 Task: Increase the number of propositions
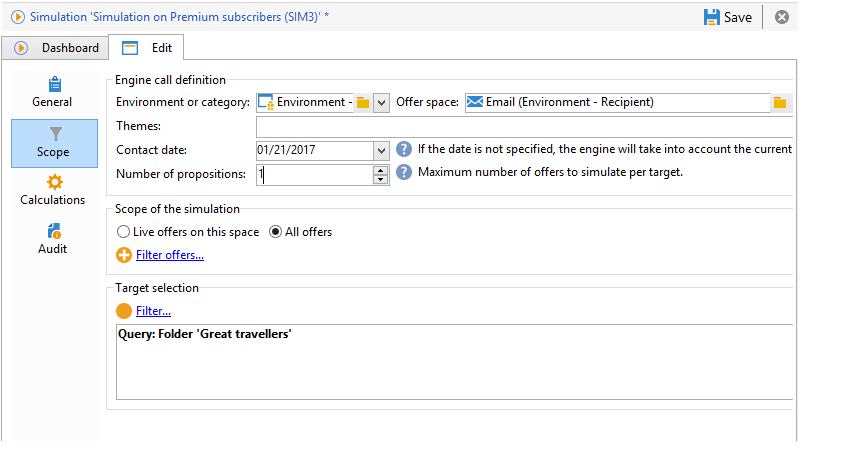[x=381, y=171]
